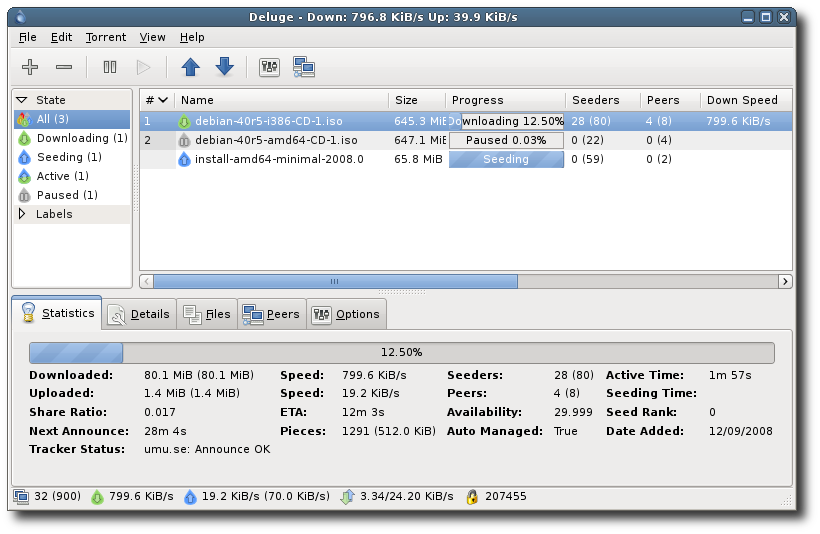The image size is (820, 534).
Task: Filter by Downloading (1) state
Action: tap(72, 138)
